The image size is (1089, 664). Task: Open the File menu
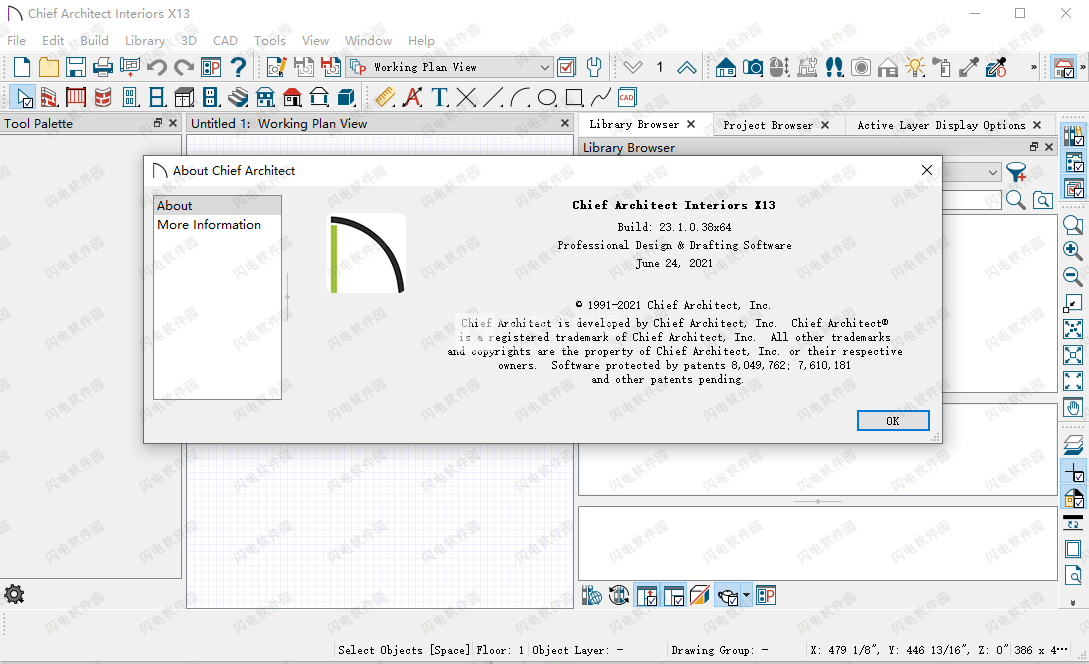click(17, 41)
